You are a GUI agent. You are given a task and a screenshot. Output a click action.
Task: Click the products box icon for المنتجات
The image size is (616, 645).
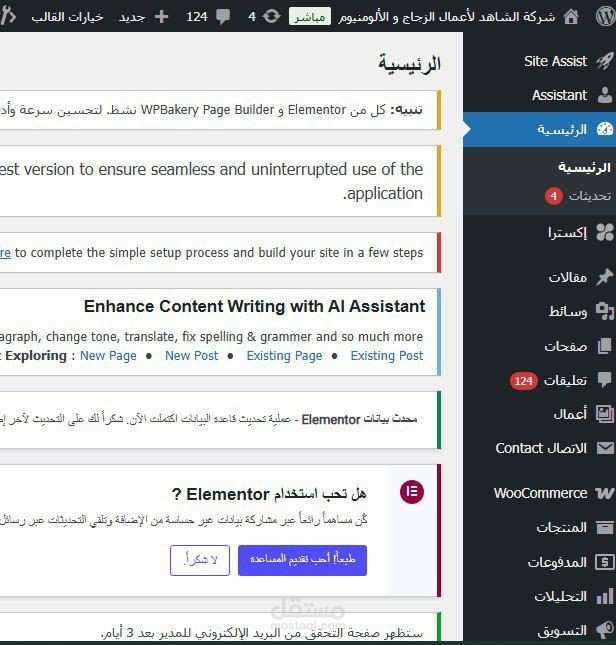coord(605,527)
